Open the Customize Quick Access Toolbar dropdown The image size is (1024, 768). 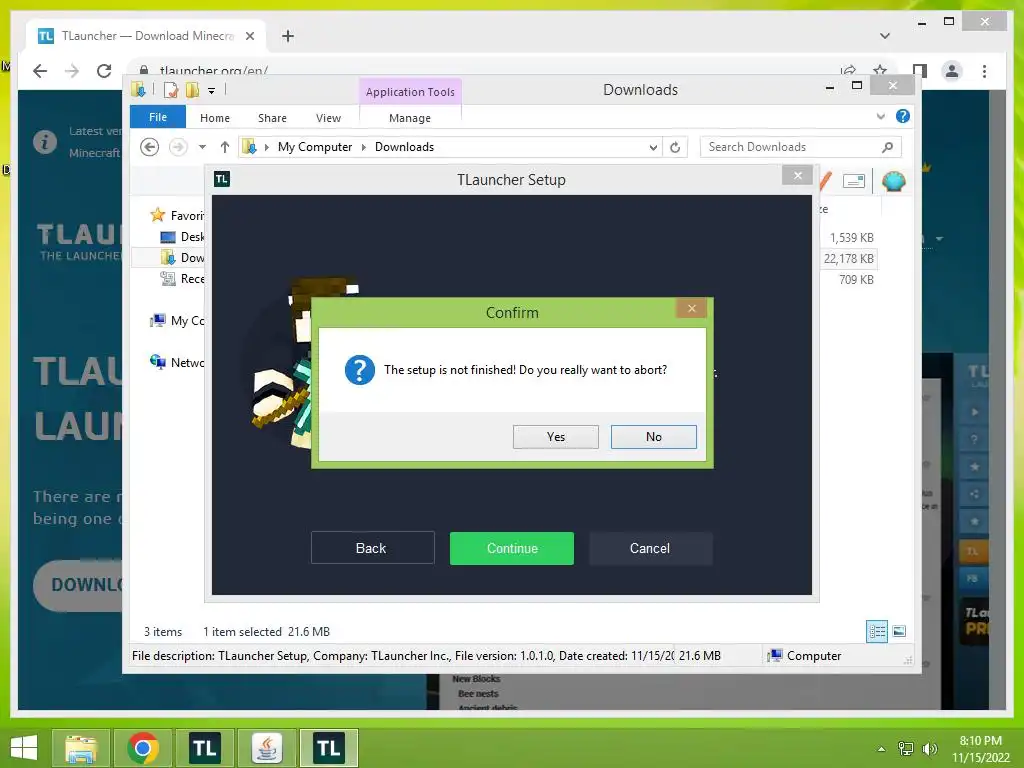(212, 91)
